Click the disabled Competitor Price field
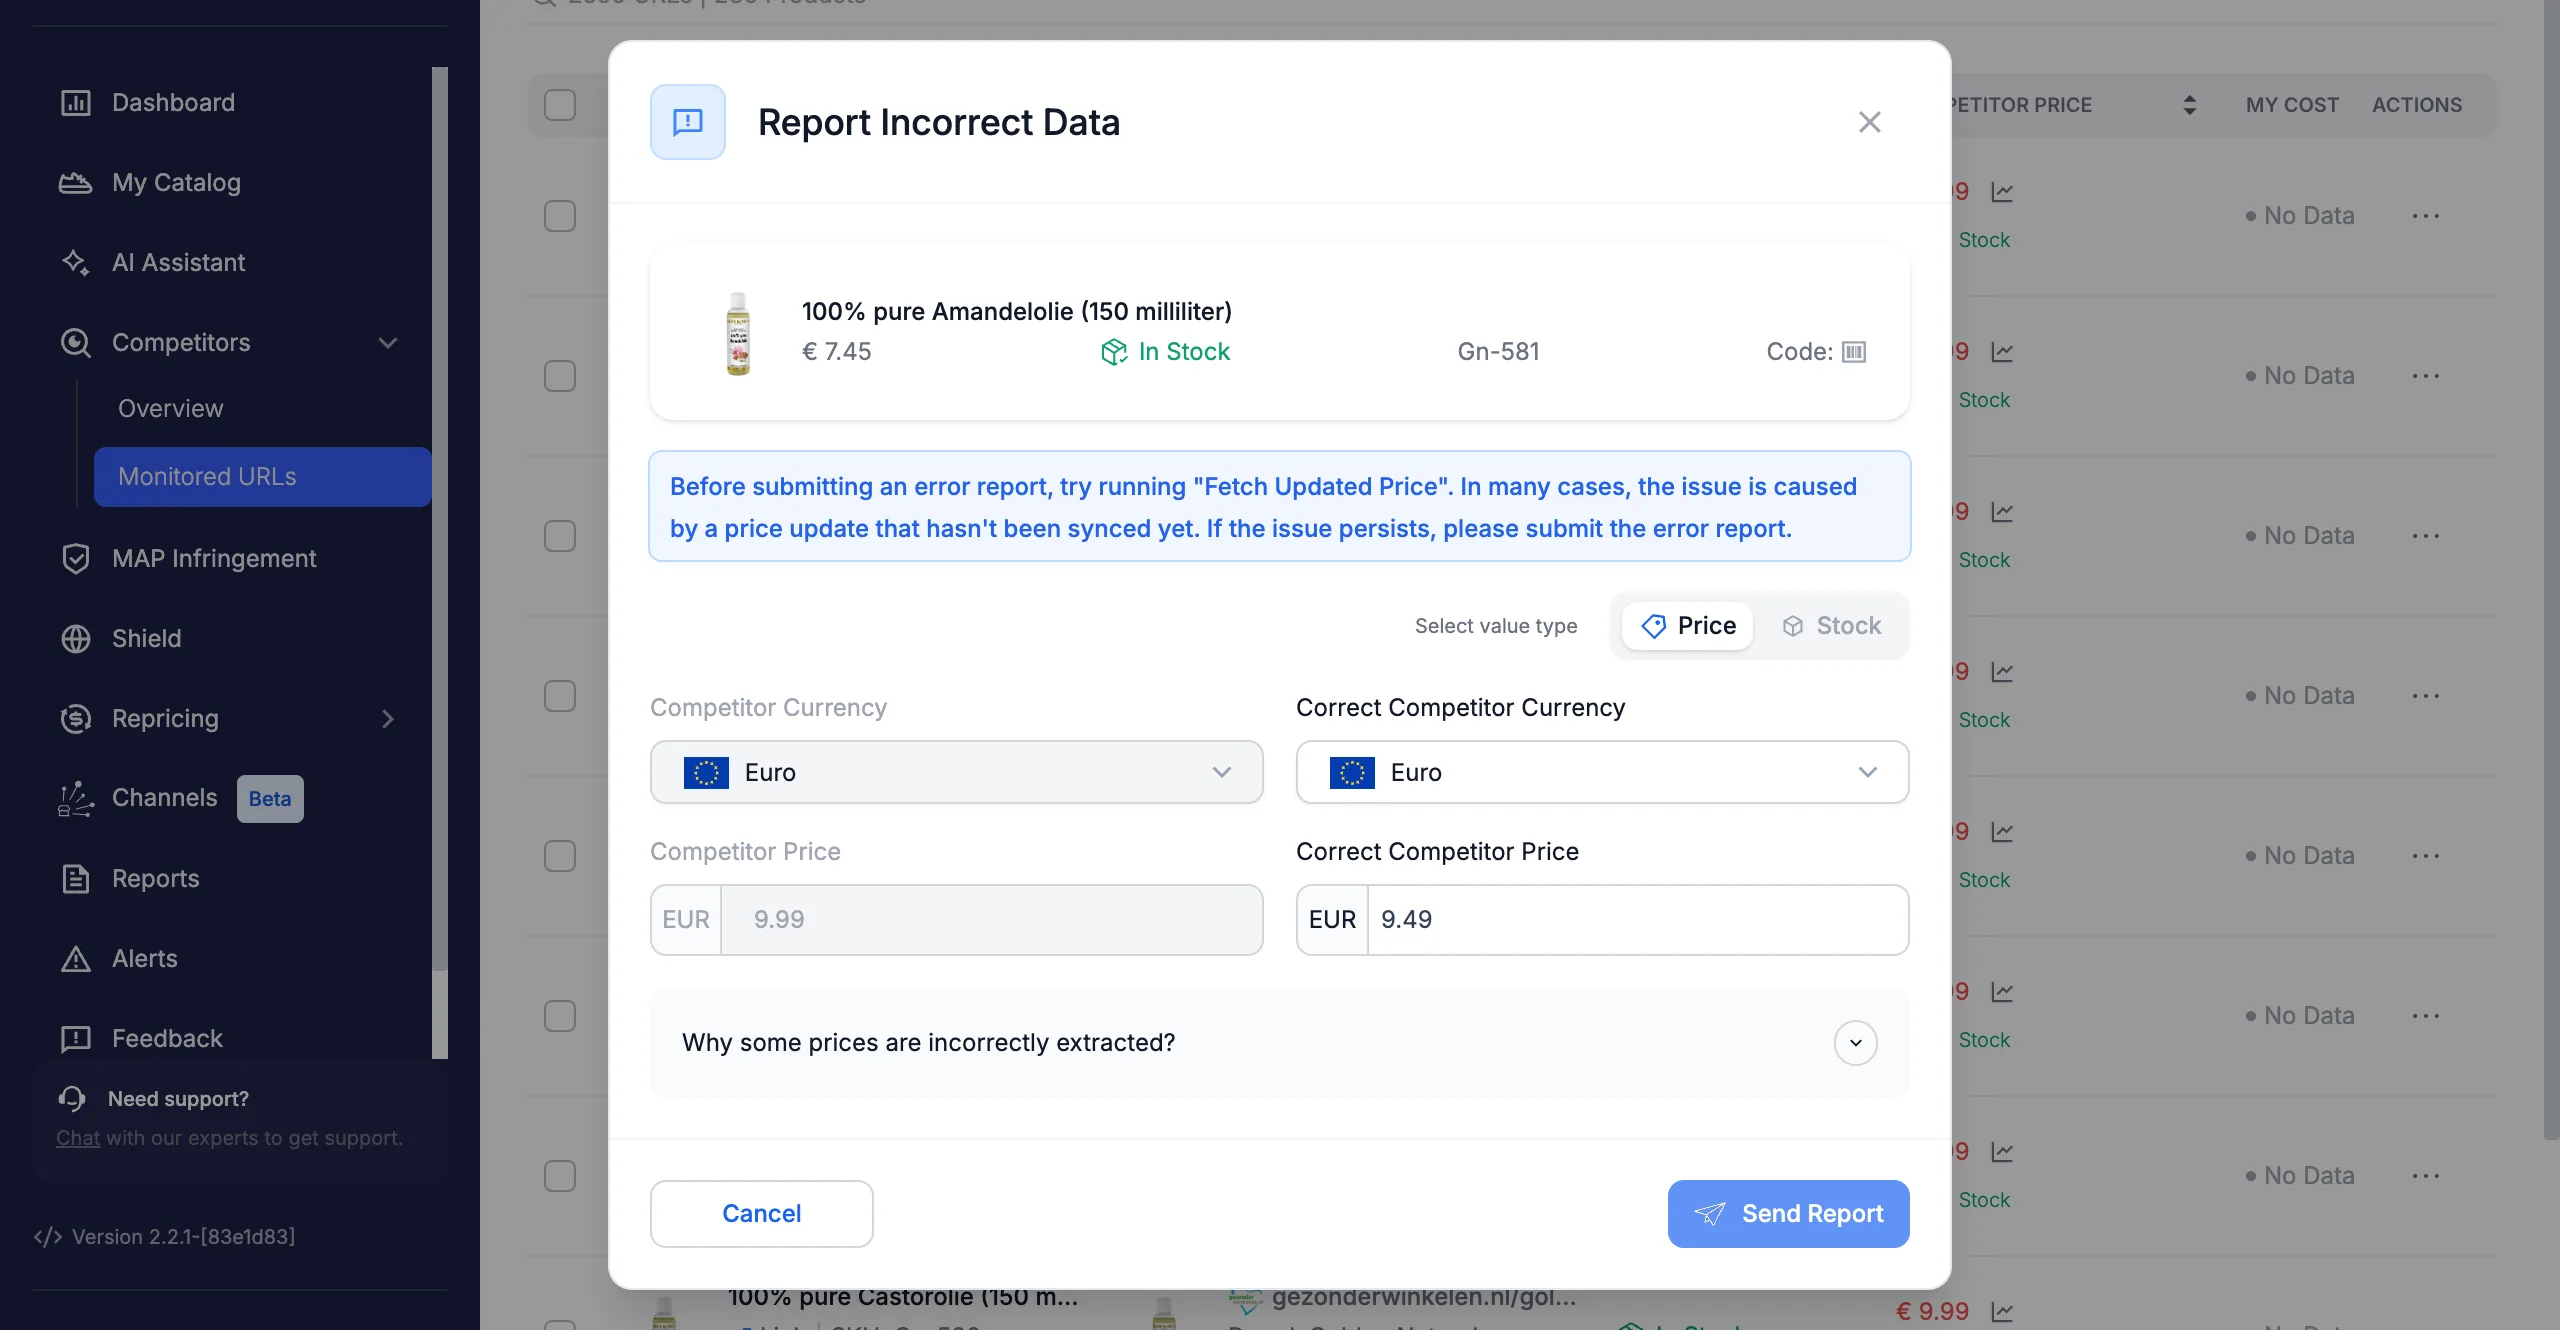This screenshot has width=2560, height=1330. point(991,919)
